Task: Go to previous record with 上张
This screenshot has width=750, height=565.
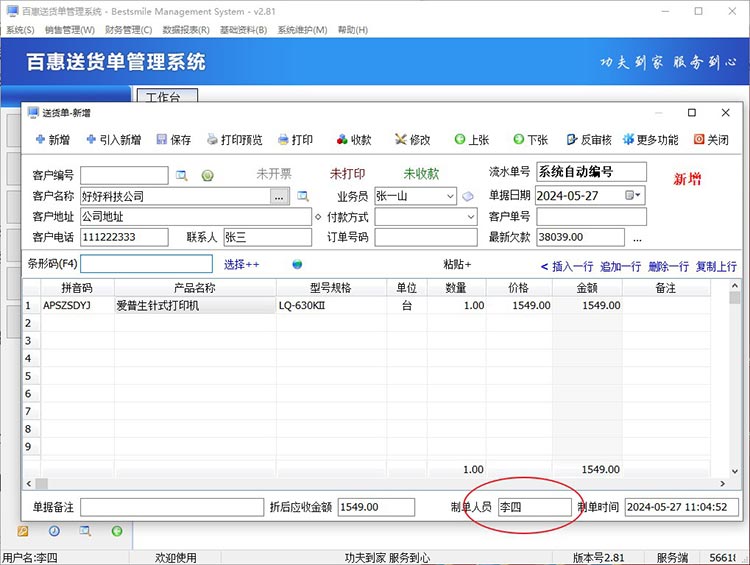Action: [x=472, y=140]
